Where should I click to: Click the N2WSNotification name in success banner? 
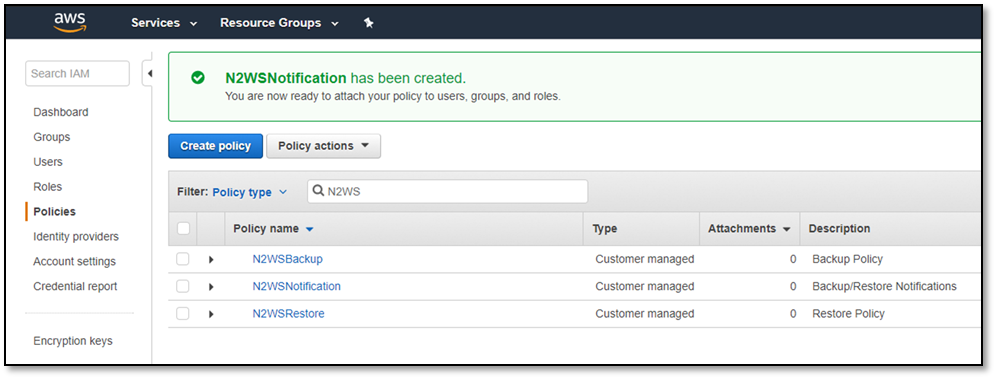286,78
